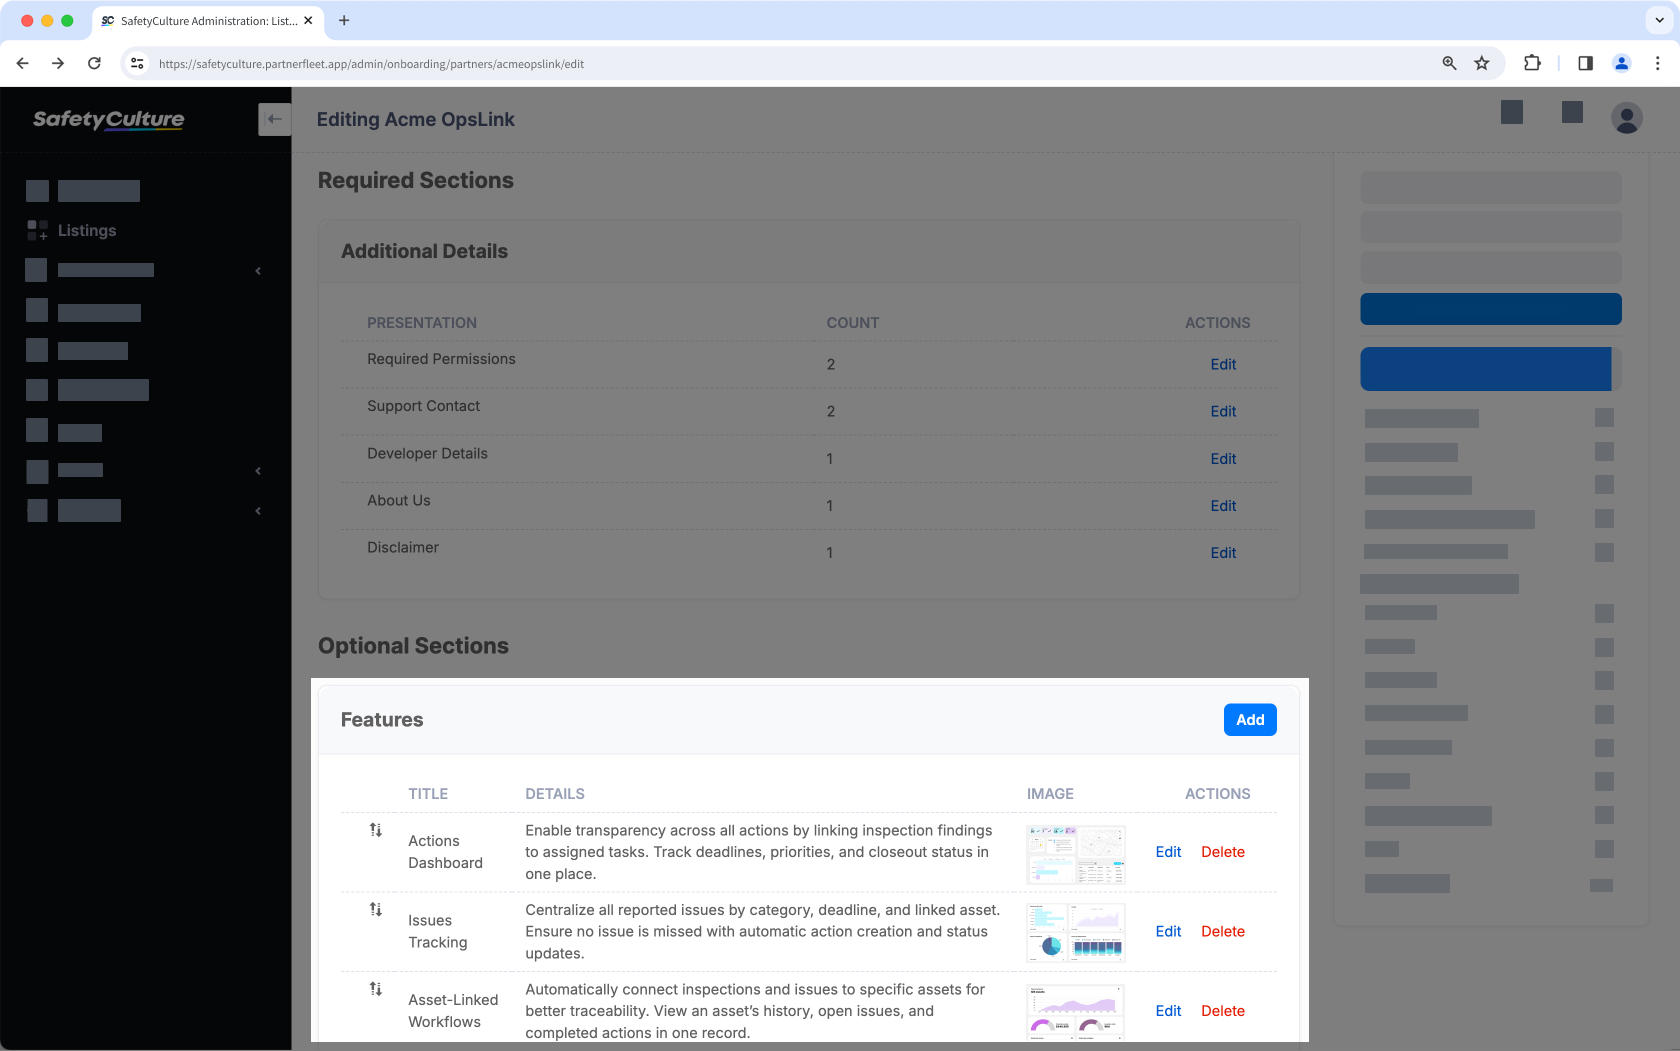1680x1051 pixels.
Task: Open a new browser tab
Action: click(344, 20)
